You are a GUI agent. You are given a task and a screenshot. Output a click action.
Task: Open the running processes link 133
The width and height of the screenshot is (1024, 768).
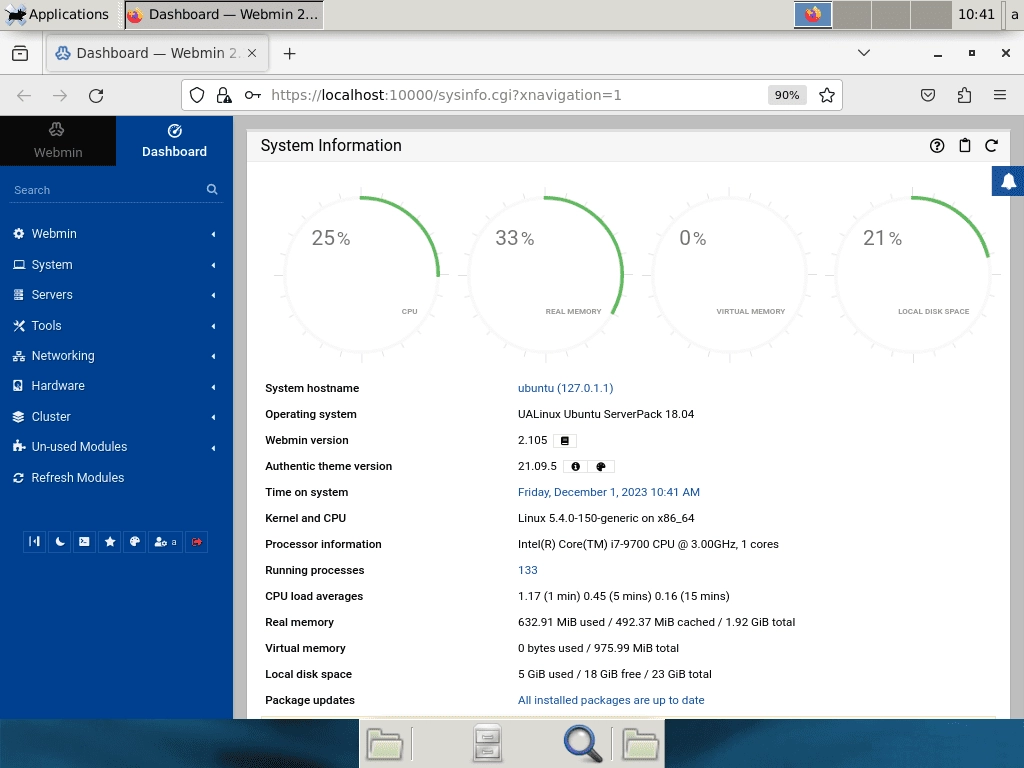pyautogui.click(x=528, y=570)
